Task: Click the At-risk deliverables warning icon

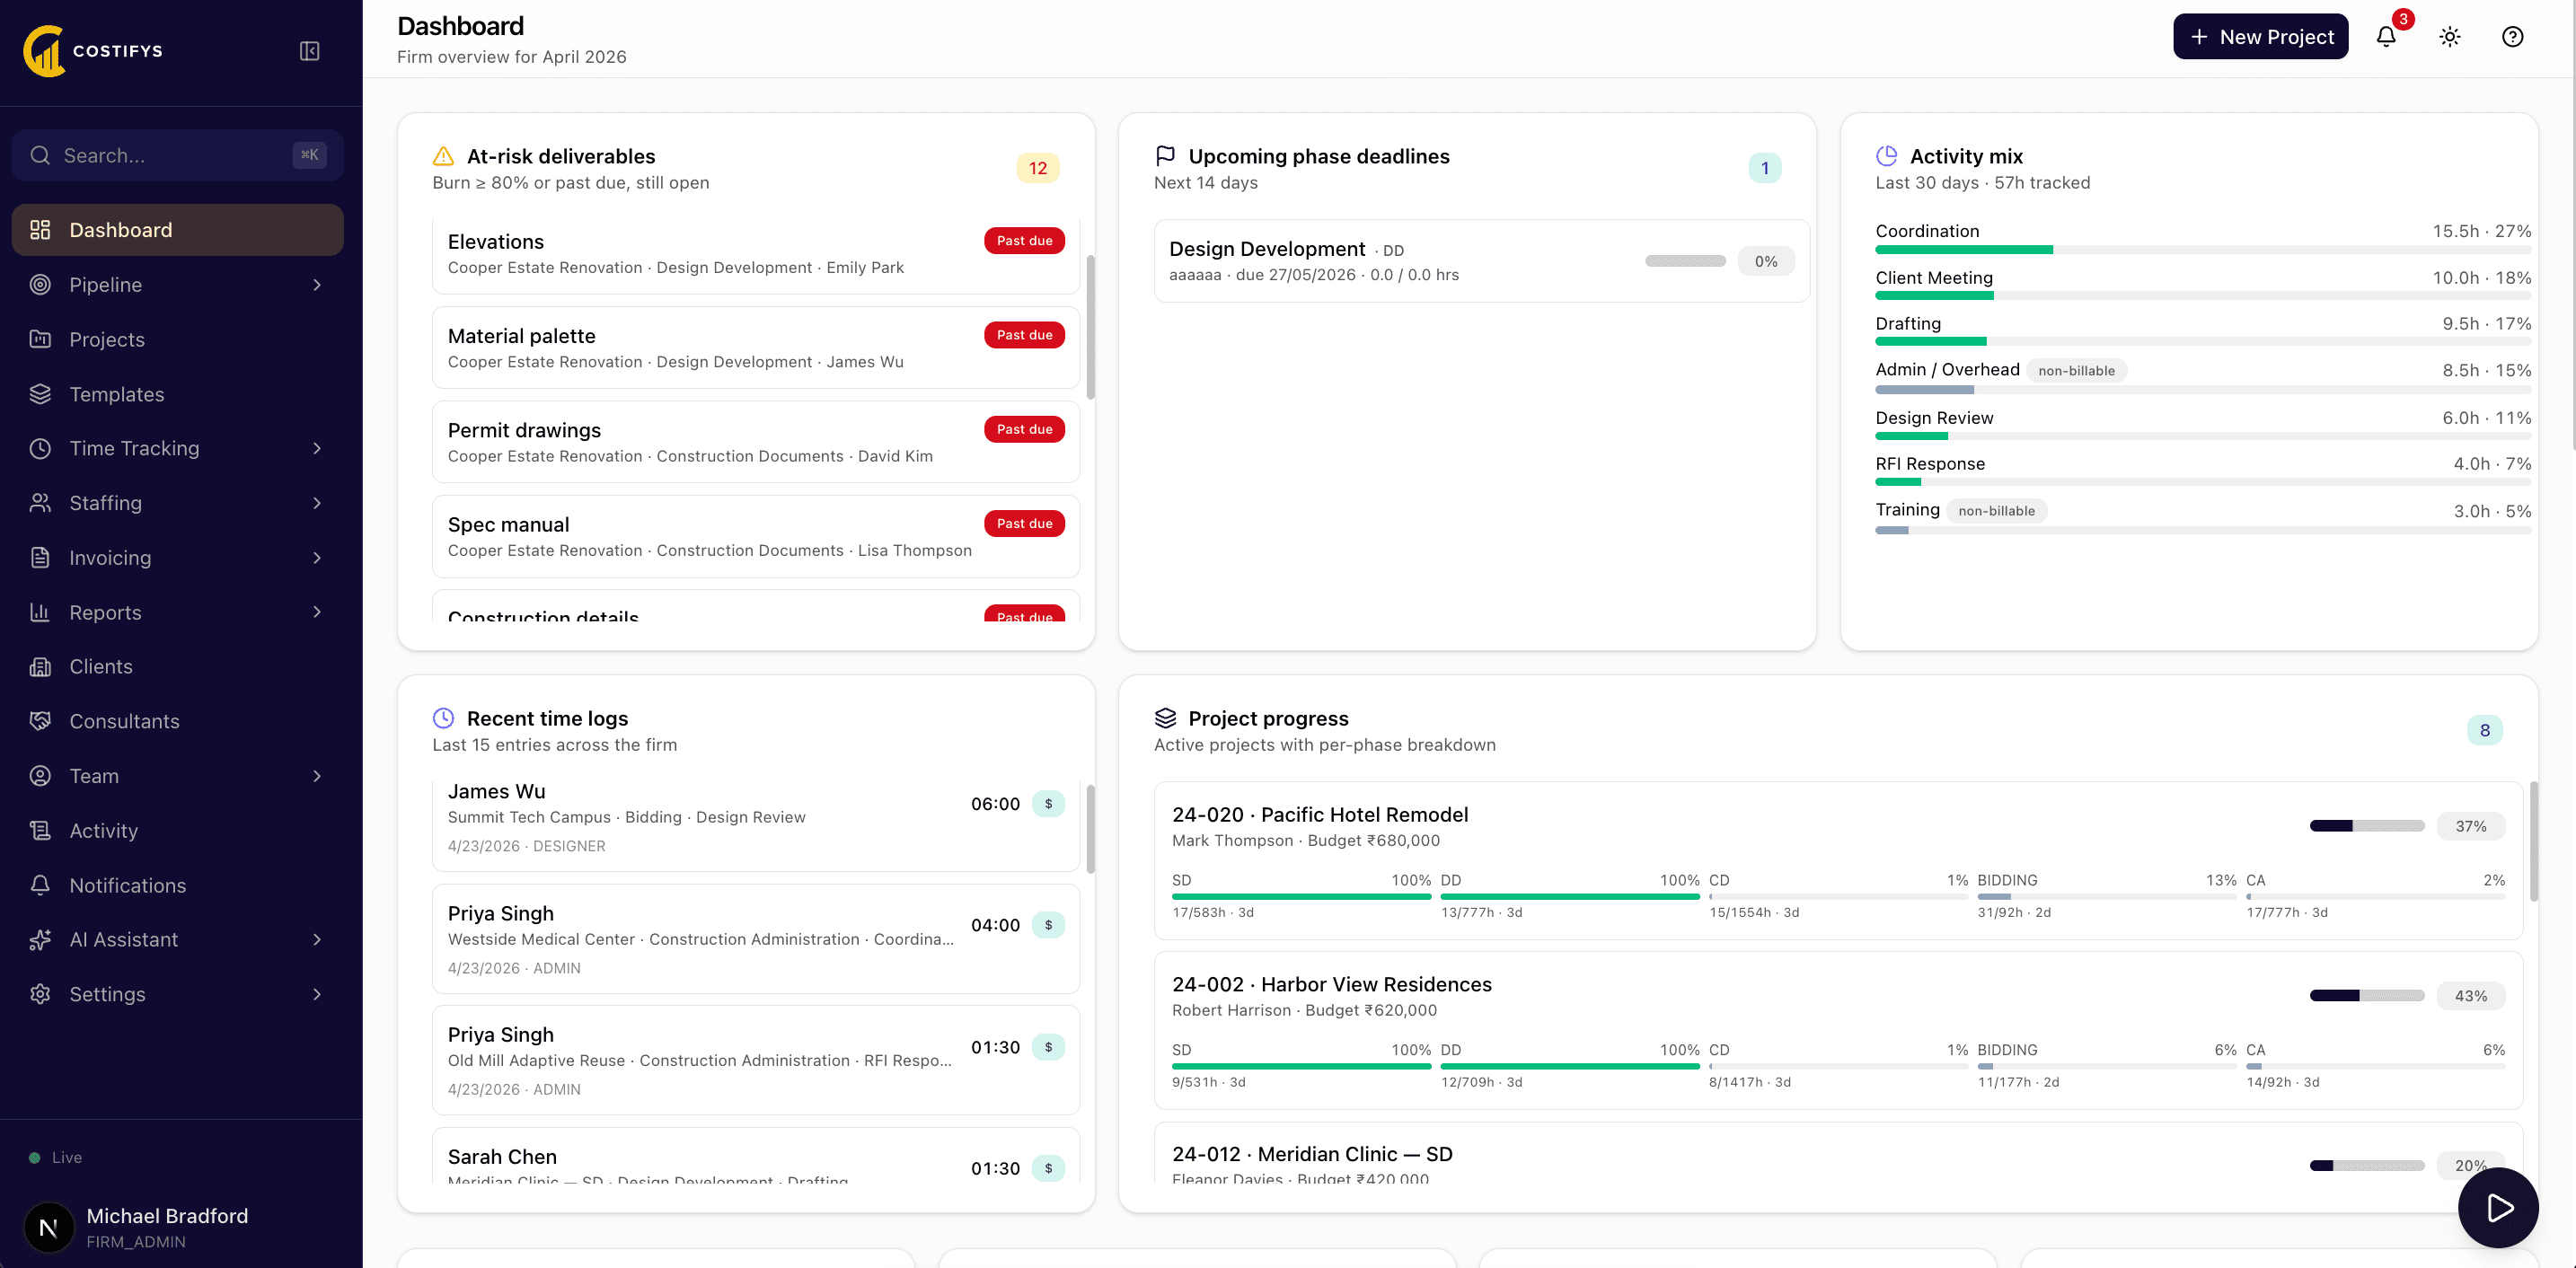Action: click(x=443, y=156)
